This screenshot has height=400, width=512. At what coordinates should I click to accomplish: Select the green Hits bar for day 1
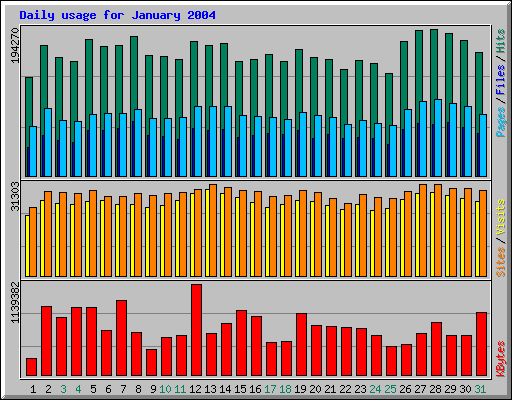pyautogui.click(x=29, y=102)
